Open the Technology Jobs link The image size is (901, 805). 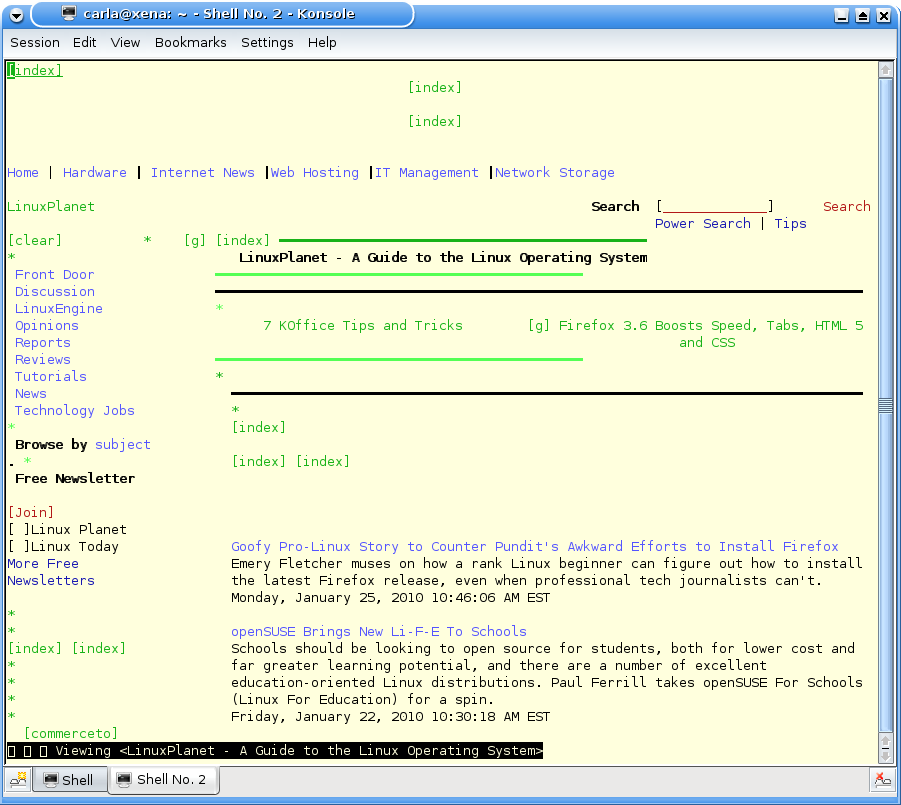point(75,410)
